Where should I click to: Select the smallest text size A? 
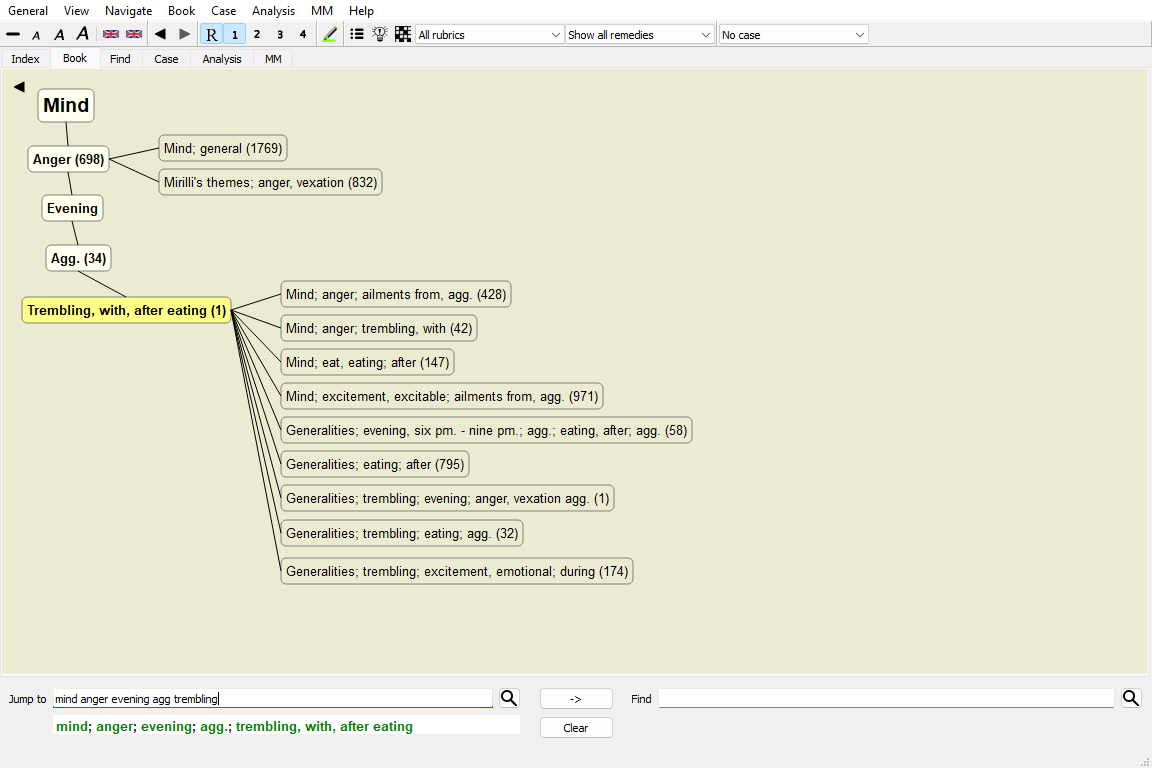pos(36,35)
